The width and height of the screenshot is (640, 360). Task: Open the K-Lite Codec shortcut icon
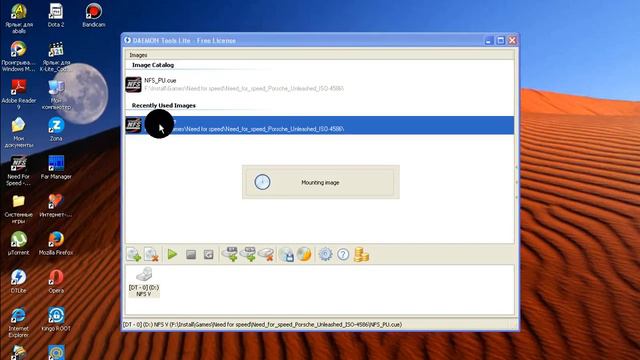coord(56,56)
